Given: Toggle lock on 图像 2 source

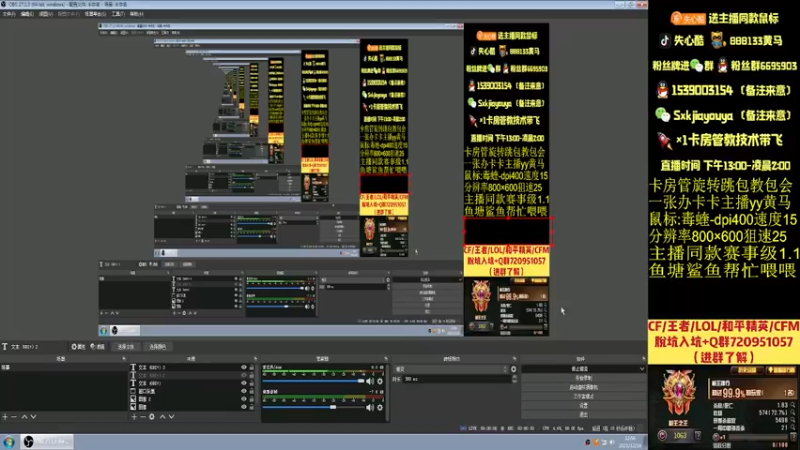Looking at the screenshot, I should 252,399.
